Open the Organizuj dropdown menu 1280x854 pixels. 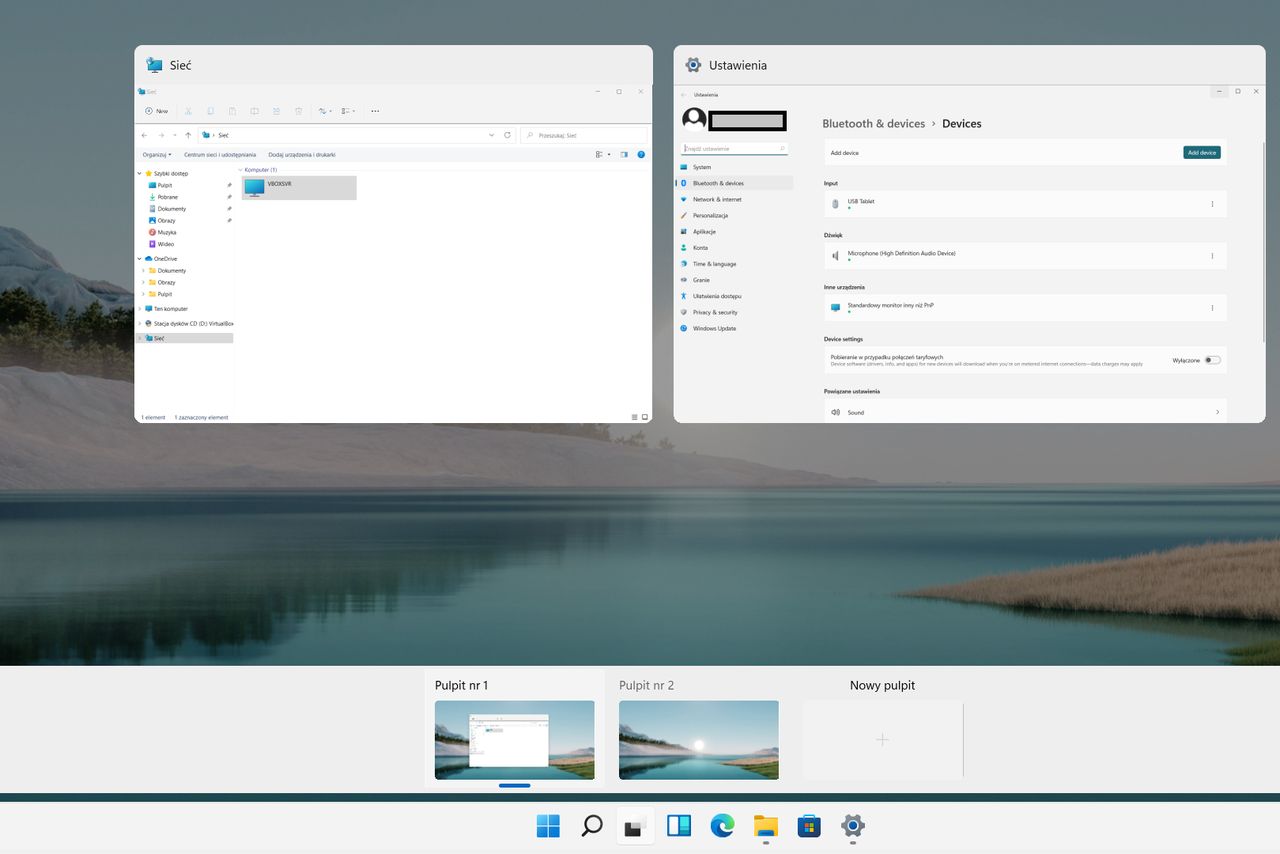click(159, 154)
